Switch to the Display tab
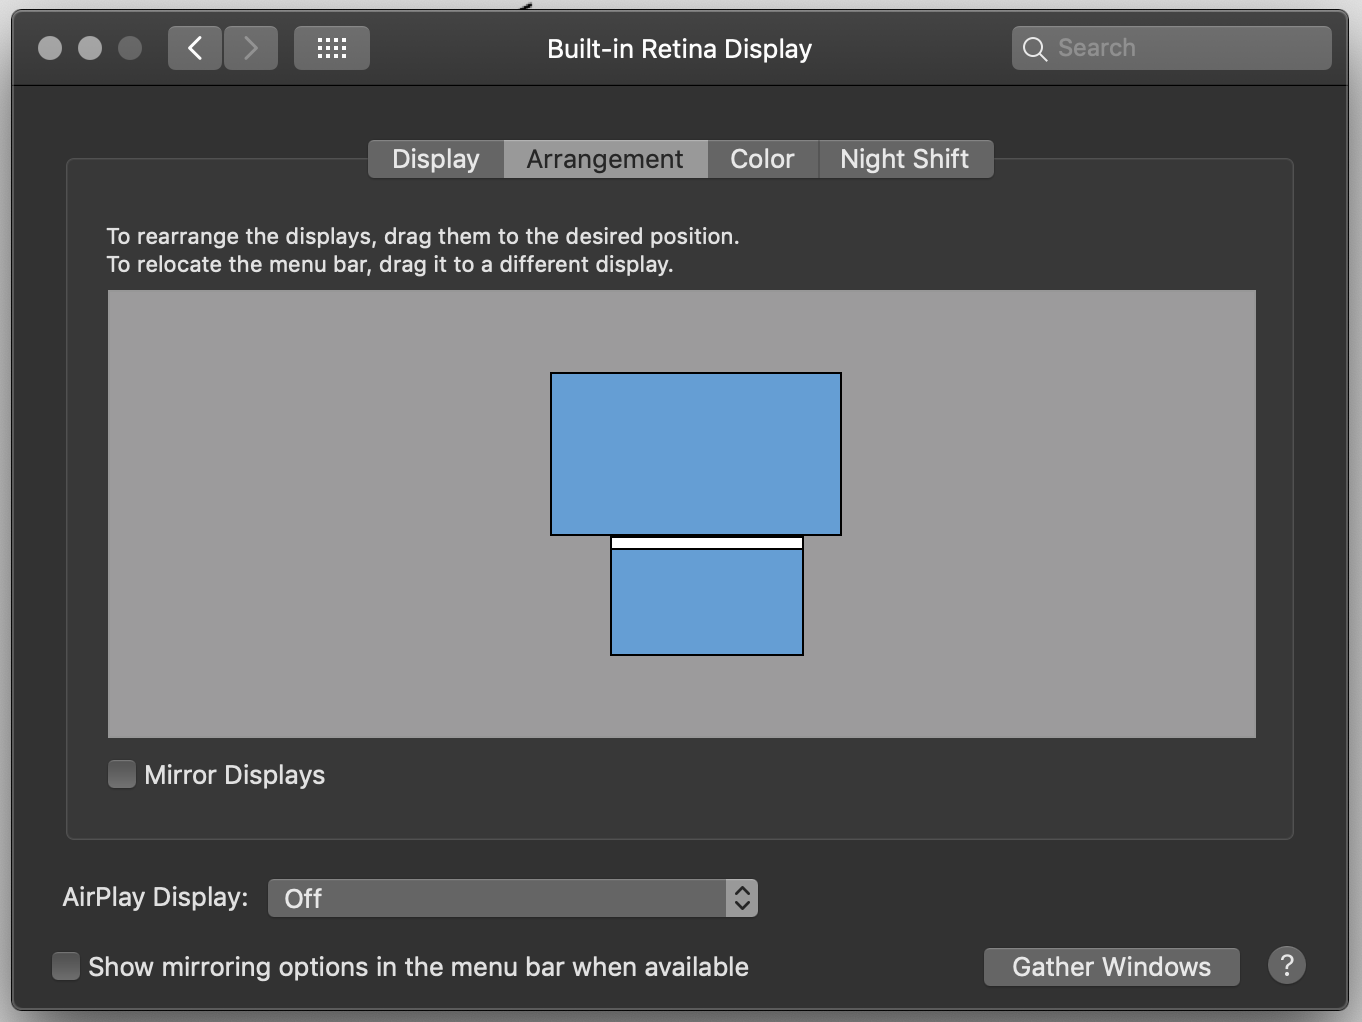 pyautogui.click(x=436, y=159)
